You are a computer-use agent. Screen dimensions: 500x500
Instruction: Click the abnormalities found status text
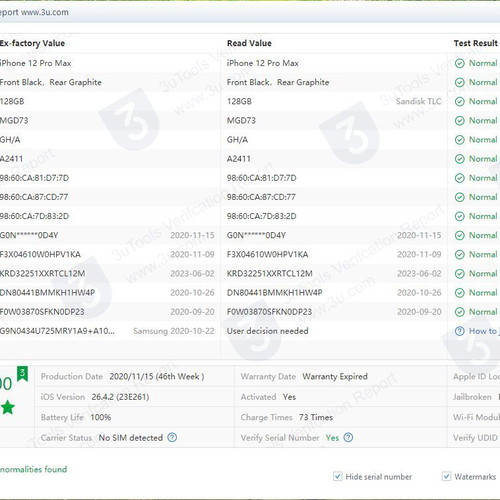33,469
